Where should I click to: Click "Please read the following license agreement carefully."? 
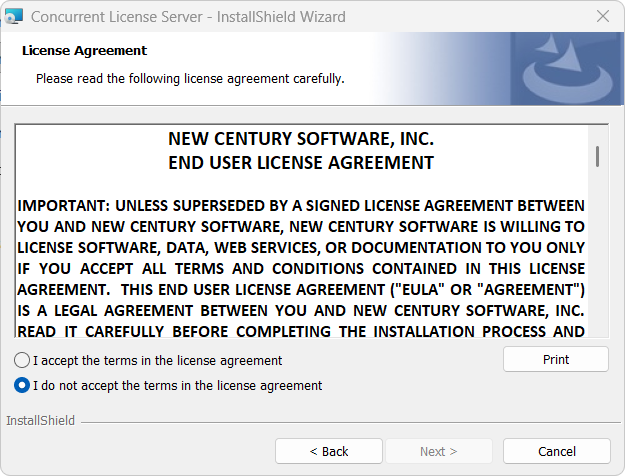(190, 79)
